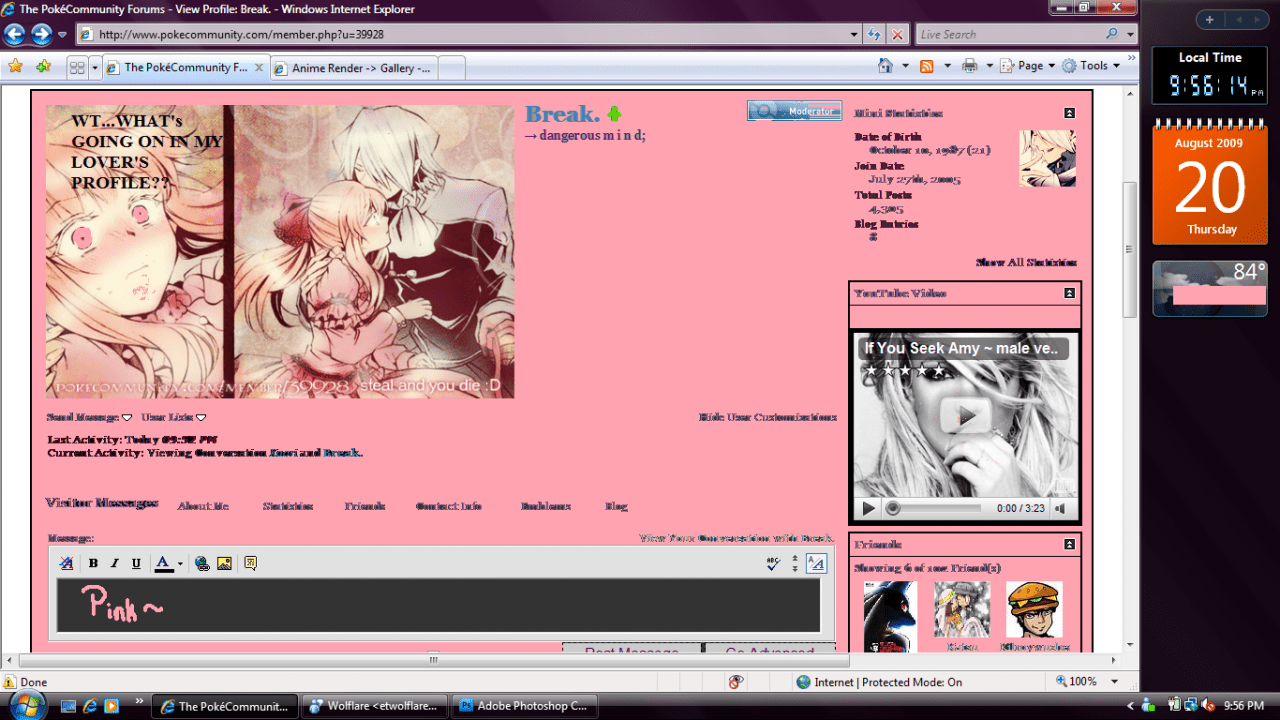Viewport: 1280px width, 720px height.
Task: Go back with the browser Back button
Action: (15, 35)
